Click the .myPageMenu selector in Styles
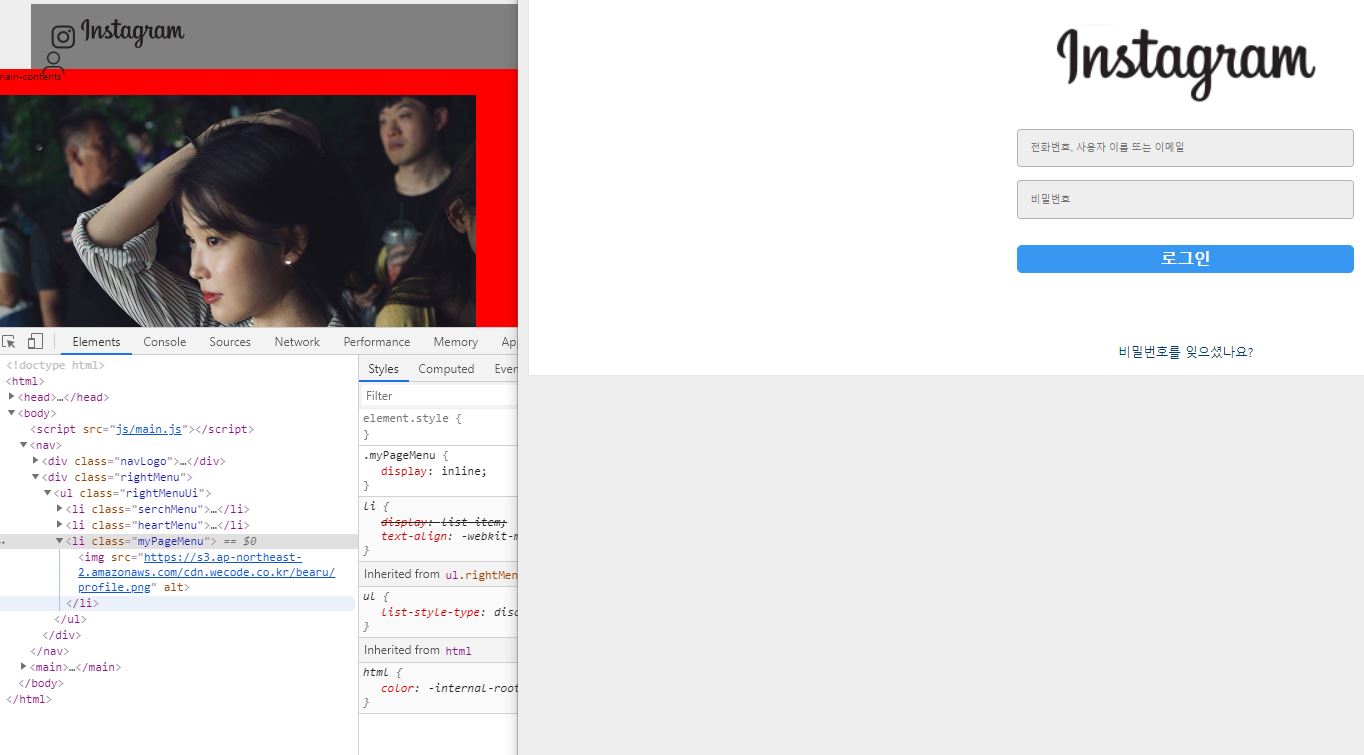Image resolution: width=1364 pixels, height=755 pixels. pyautogui.click(x=400, y=455)
